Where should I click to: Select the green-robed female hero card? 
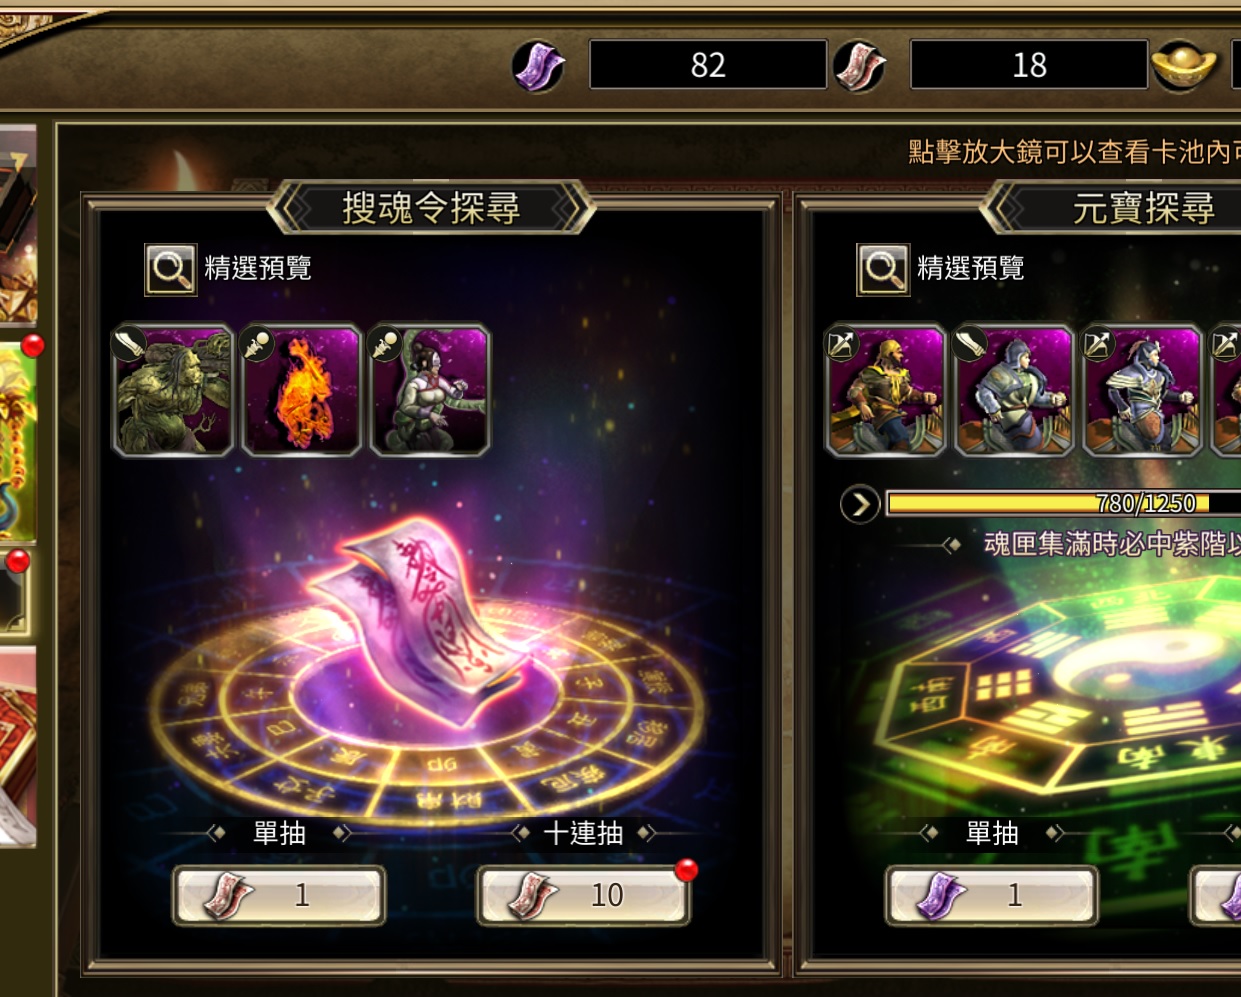[429, 390]
